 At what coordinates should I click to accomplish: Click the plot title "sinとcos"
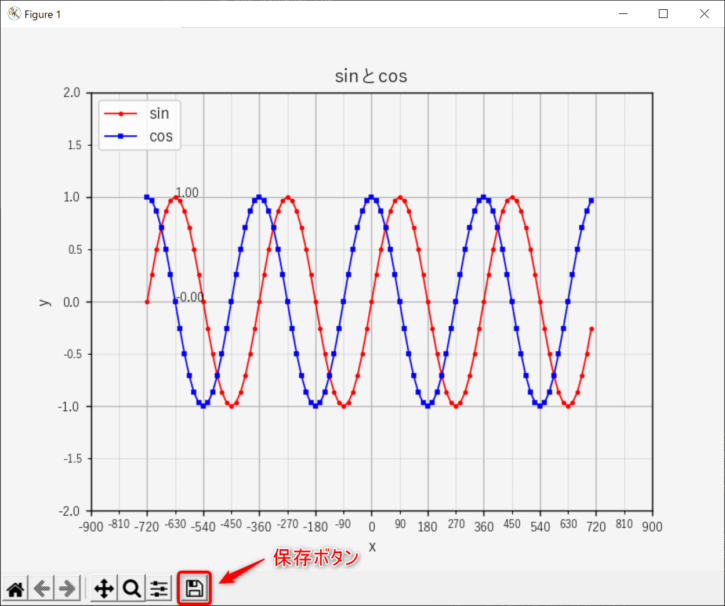click(370, 76)
